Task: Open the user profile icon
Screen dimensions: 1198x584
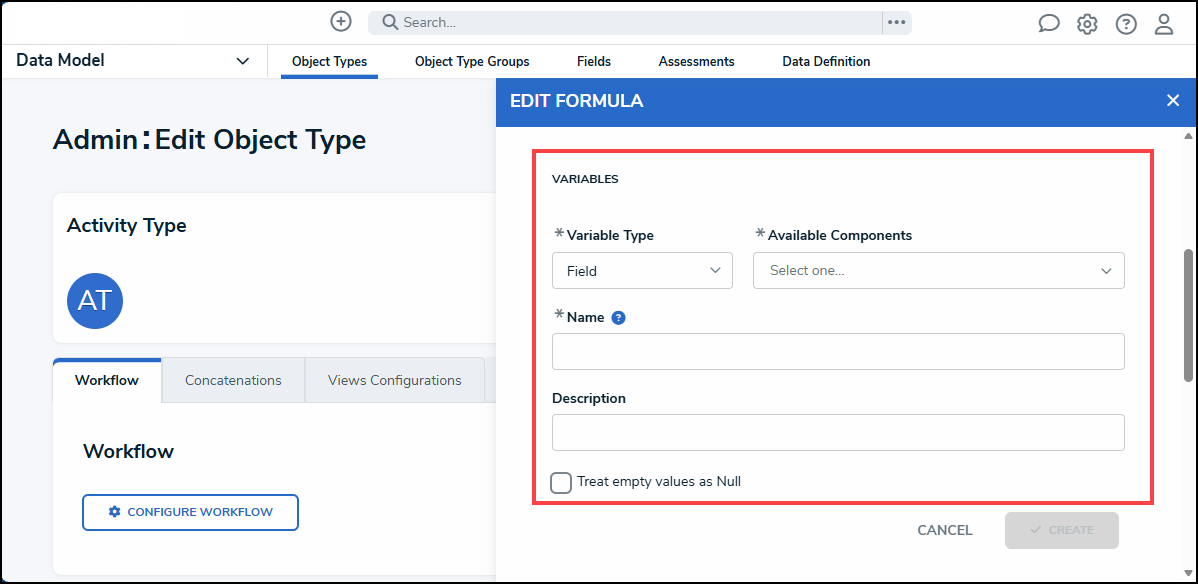Action: pyautogui.click(x=1164, y=24)
